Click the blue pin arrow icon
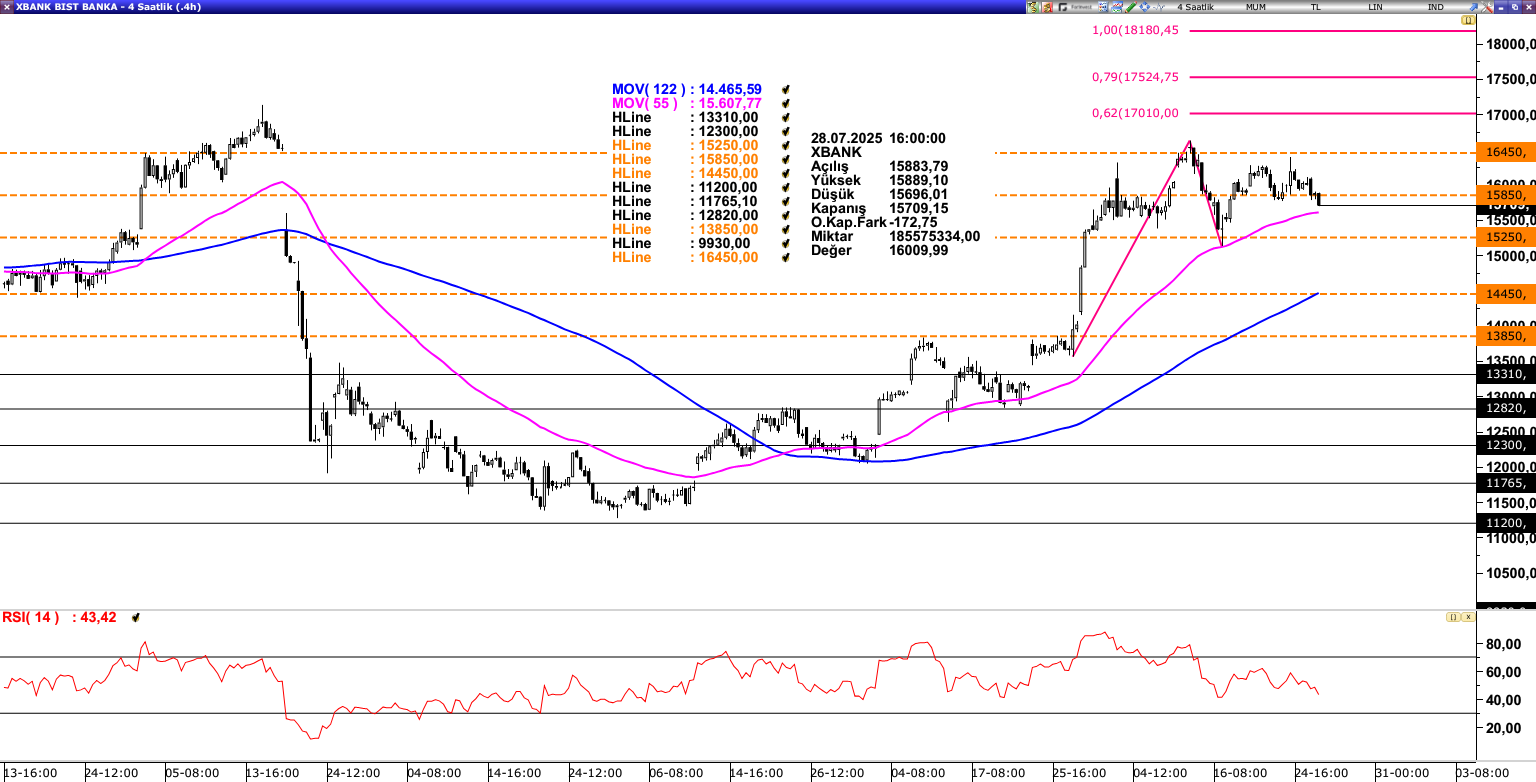The image size is (1536, 782). pyautogui.click(x=1473, y=7)
